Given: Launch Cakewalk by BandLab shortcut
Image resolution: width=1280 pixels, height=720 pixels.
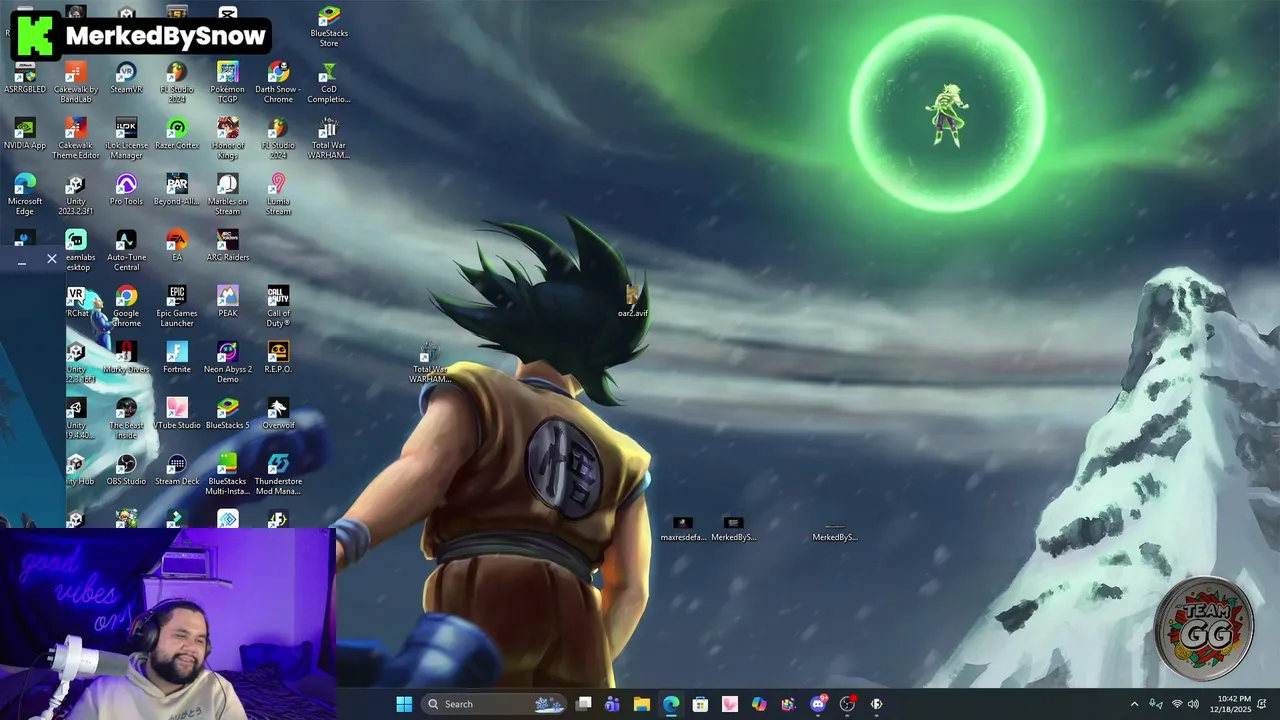Looking at the screenshot, I should coord(76,83).
